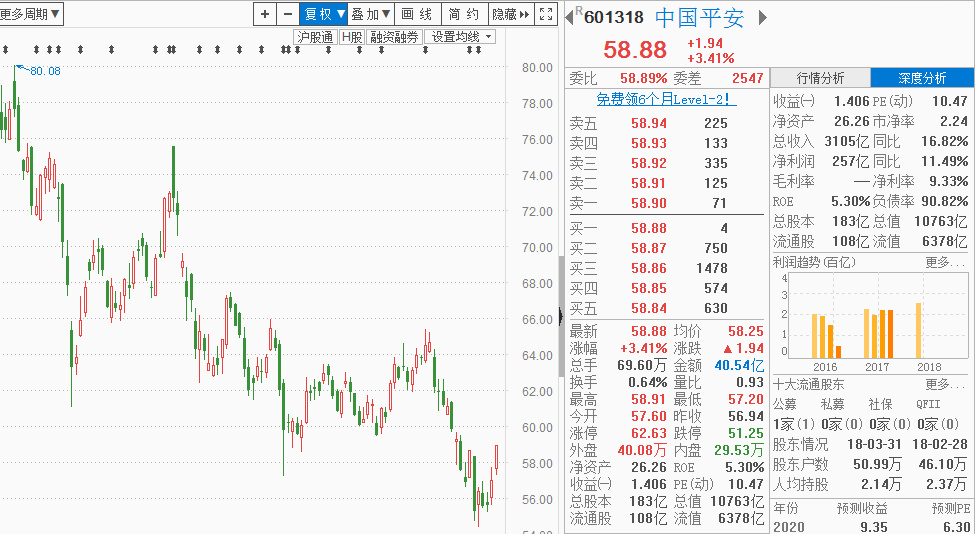The image size is (975, 534).
Task: Click the 买五 price 58.84
Action: tap(649, 308)
